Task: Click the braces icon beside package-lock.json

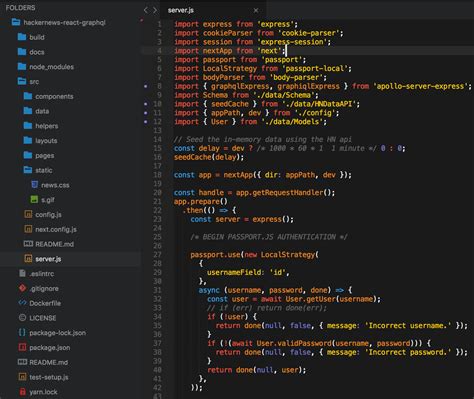Action: pos(22,332)
